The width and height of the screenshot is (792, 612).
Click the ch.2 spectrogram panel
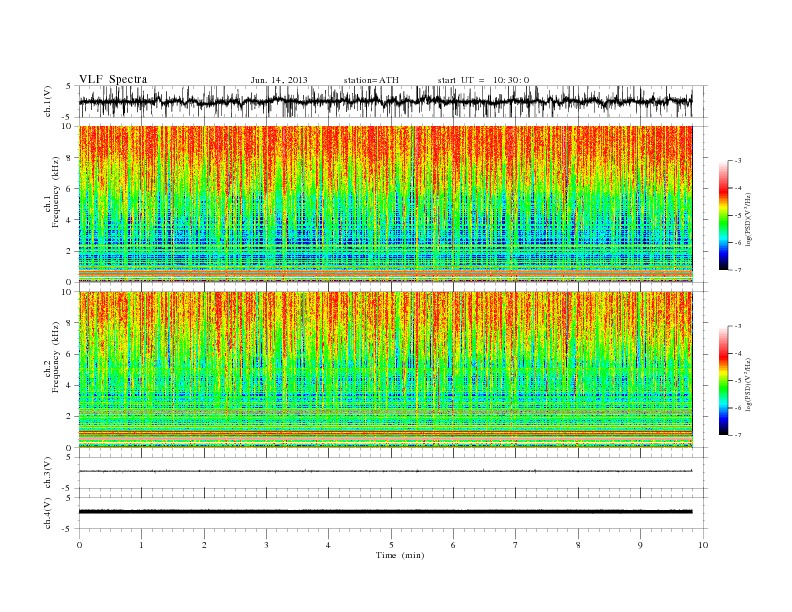[386, 370]
